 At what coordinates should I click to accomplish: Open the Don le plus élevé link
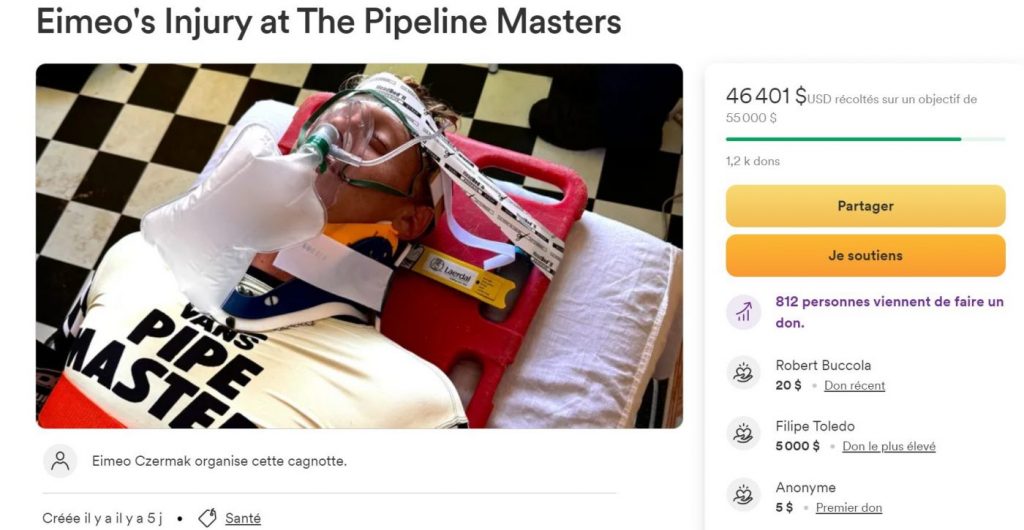[x=889, y=446]
